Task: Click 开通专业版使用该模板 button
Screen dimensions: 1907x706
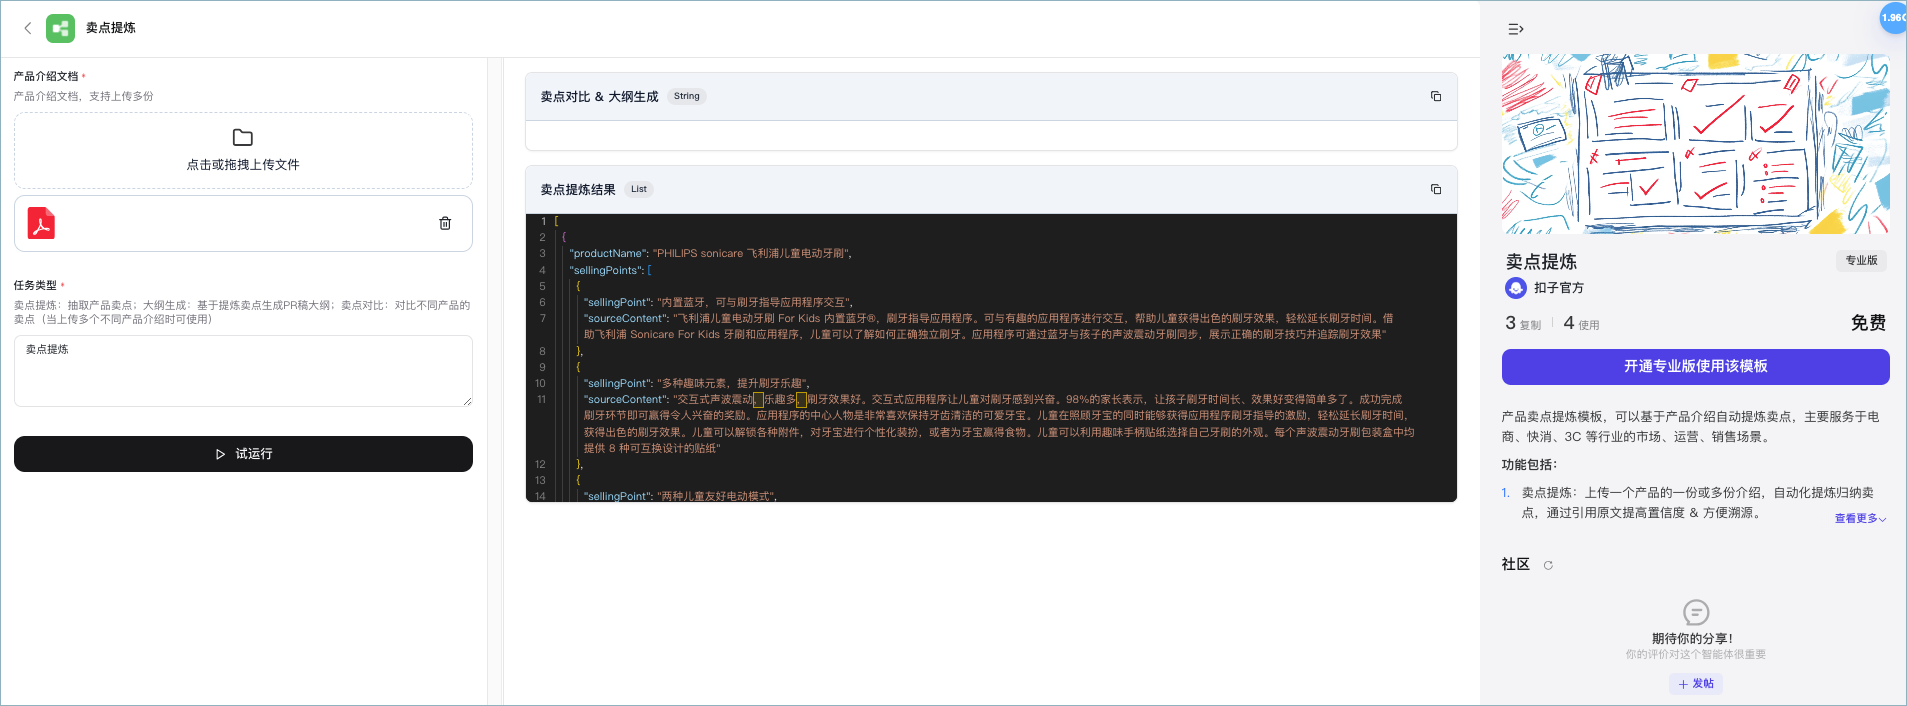Action: coord(1695,367)
